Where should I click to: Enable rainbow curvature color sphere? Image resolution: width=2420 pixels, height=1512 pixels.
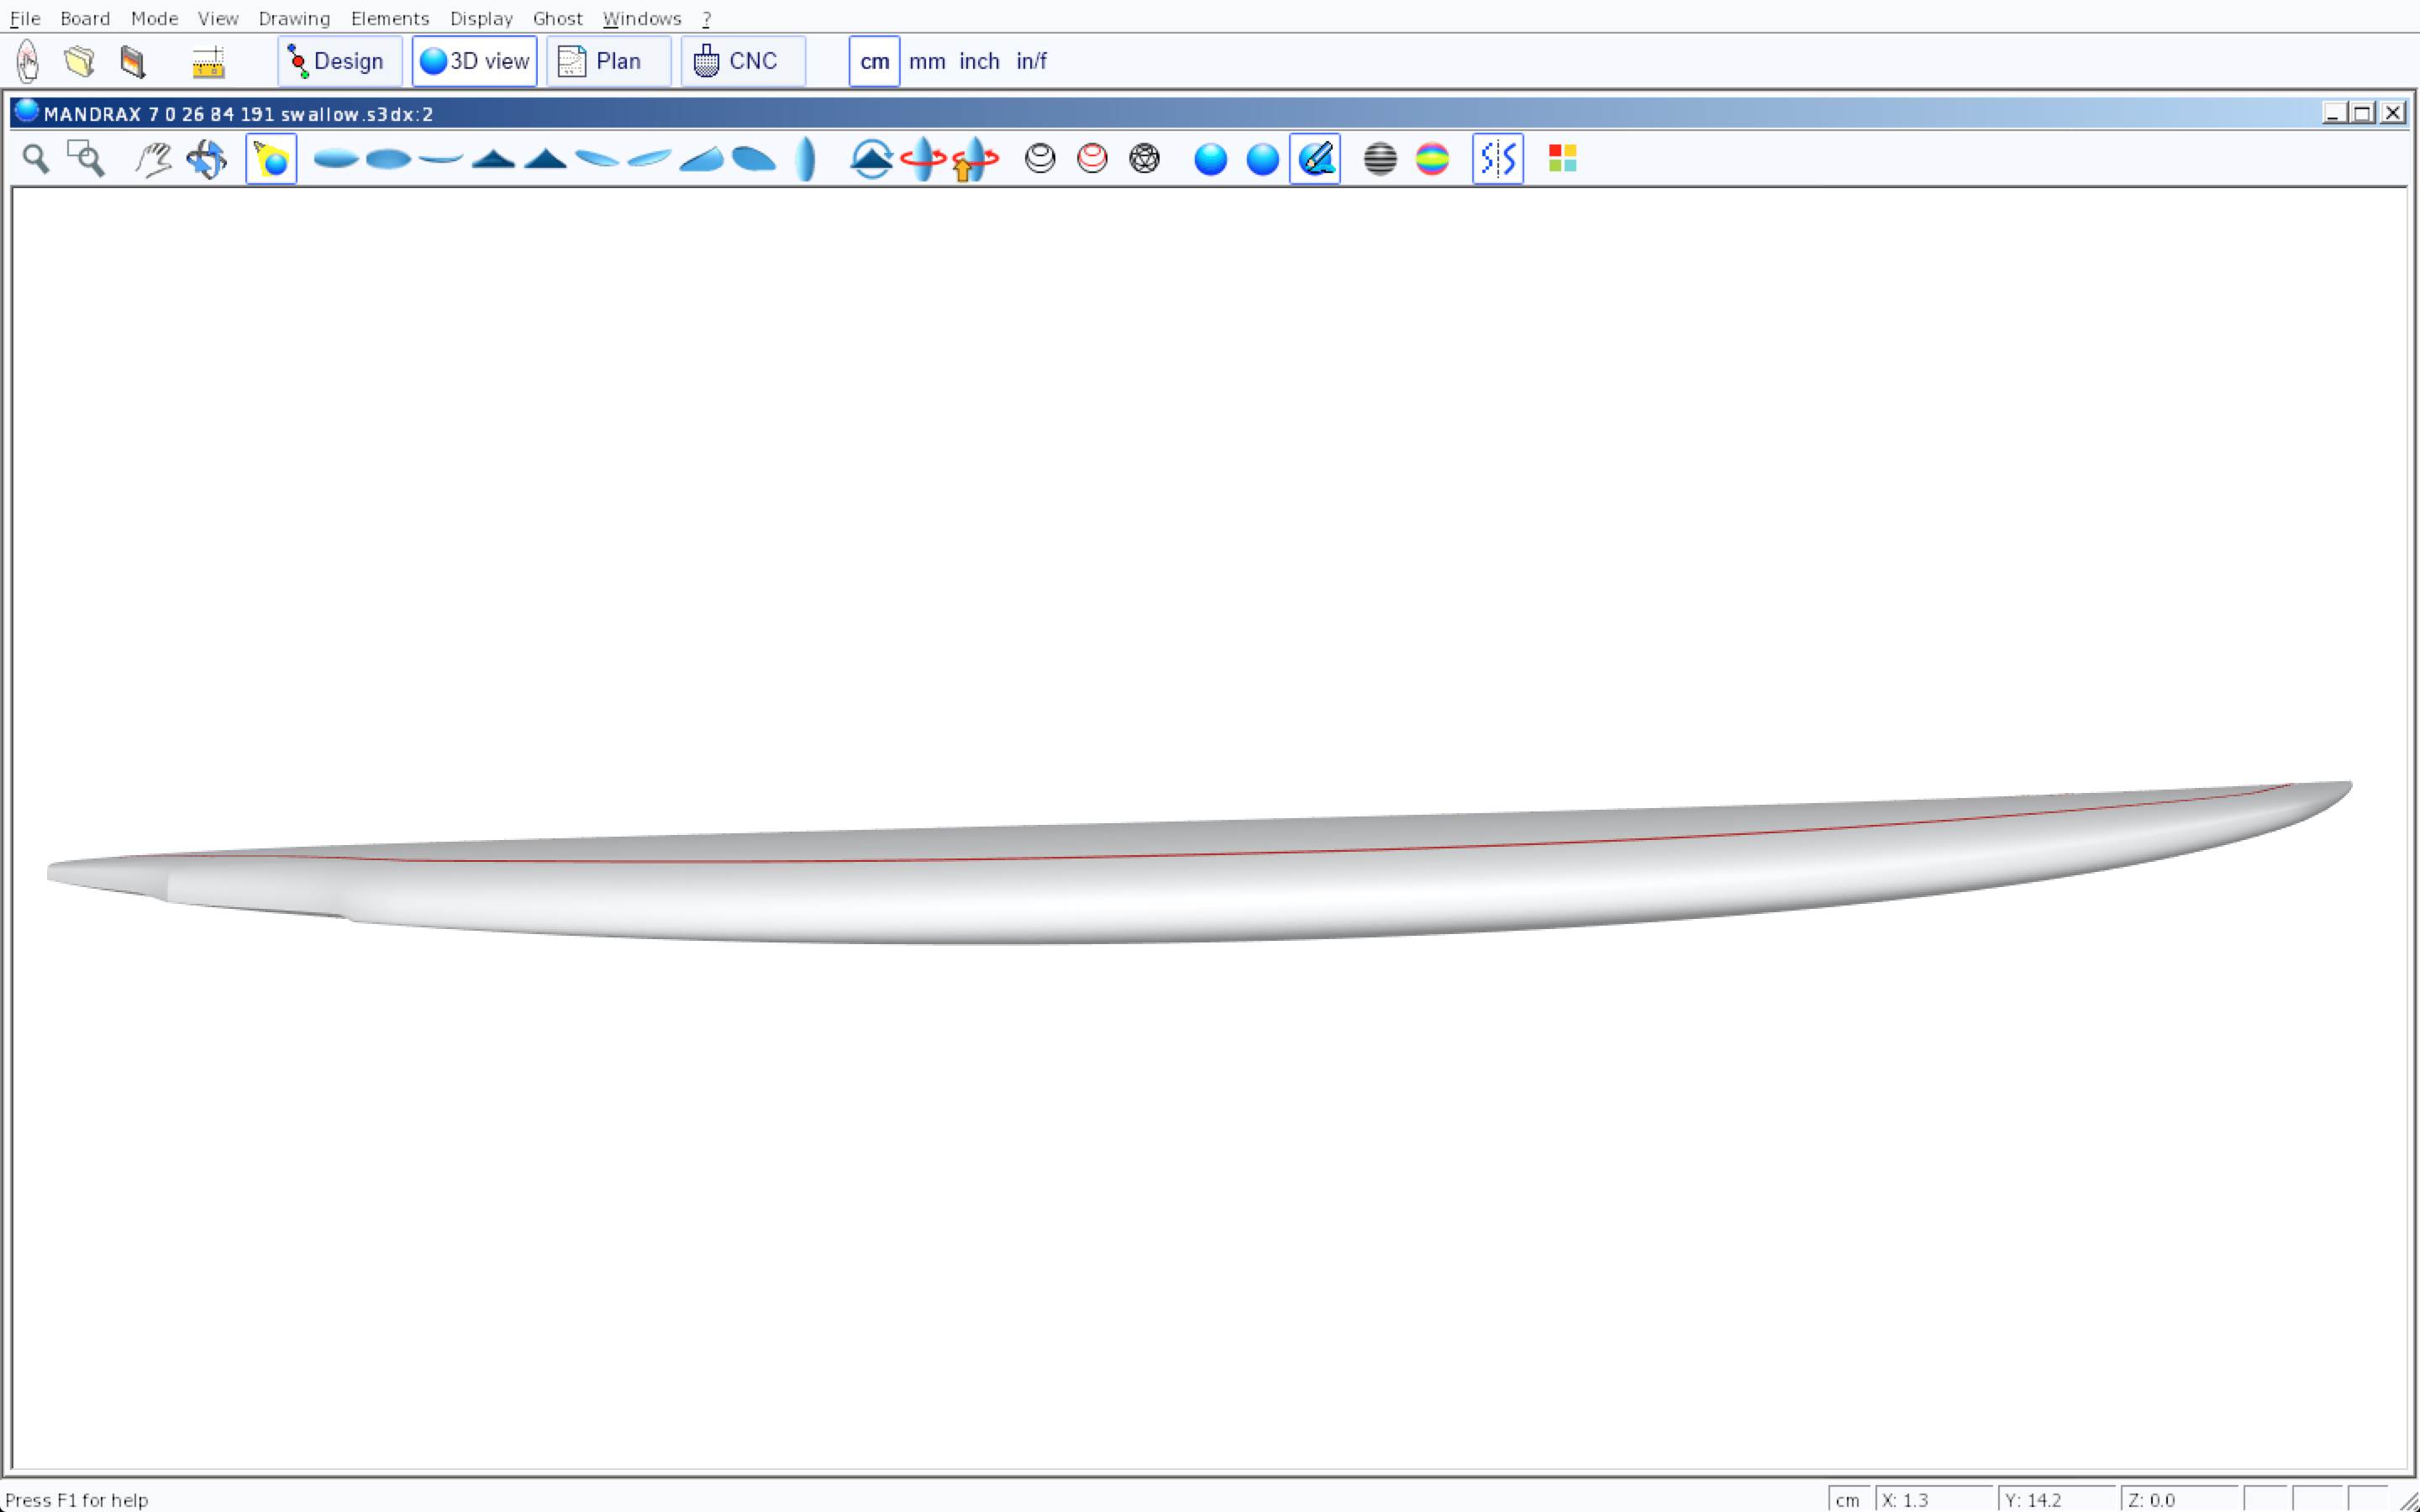(1432, 158)
